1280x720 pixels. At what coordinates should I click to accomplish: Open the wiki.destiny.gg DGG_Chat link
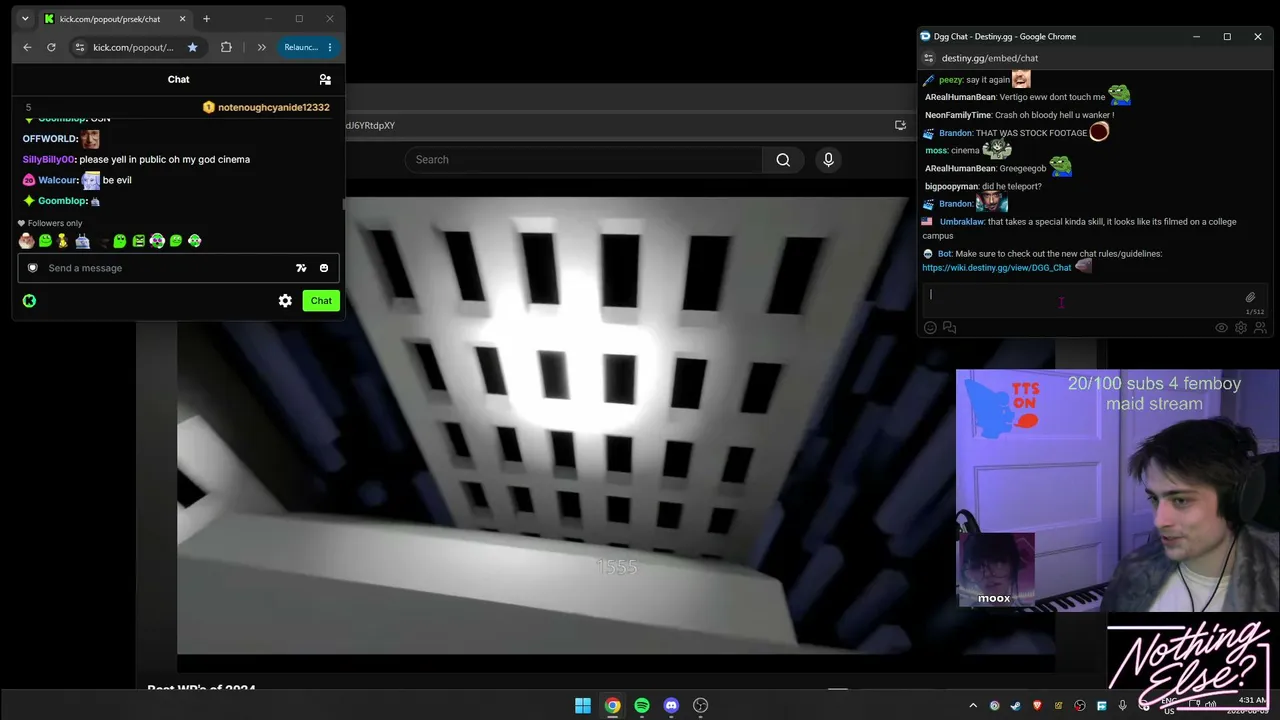point(996,268)
